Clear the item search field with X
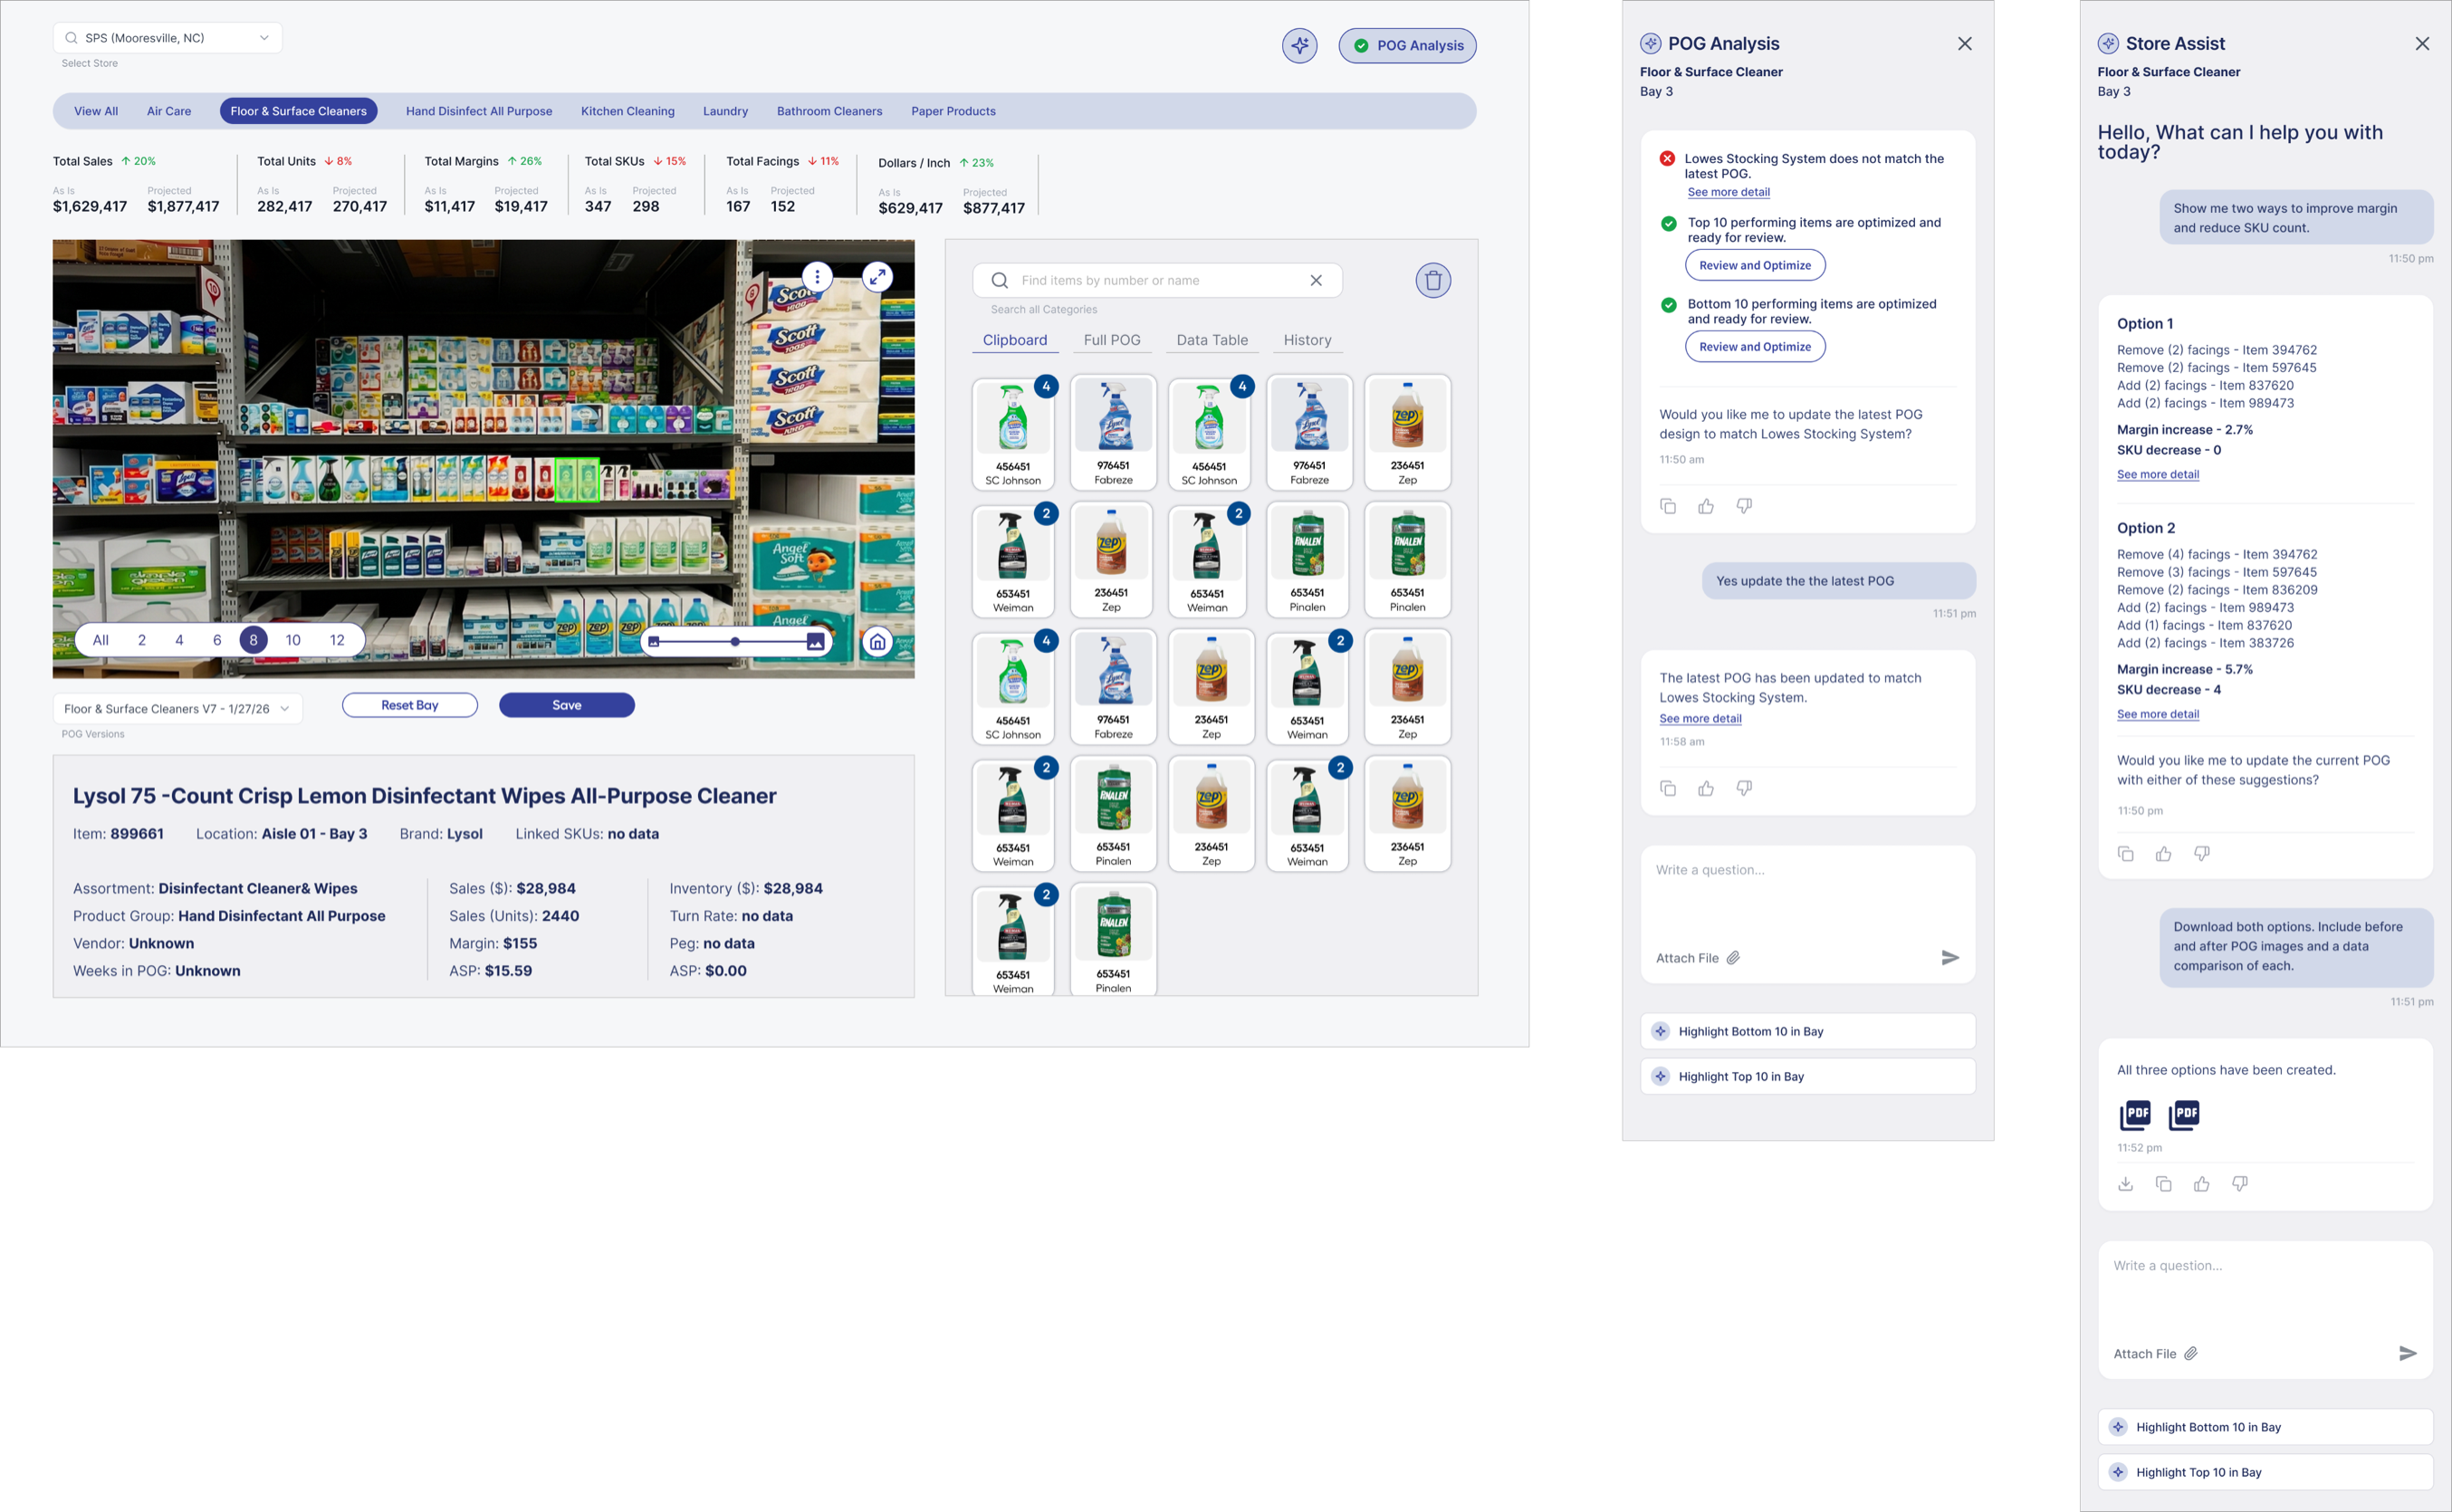Viewport: 2452px width, 1512px height. [1316, 281]
